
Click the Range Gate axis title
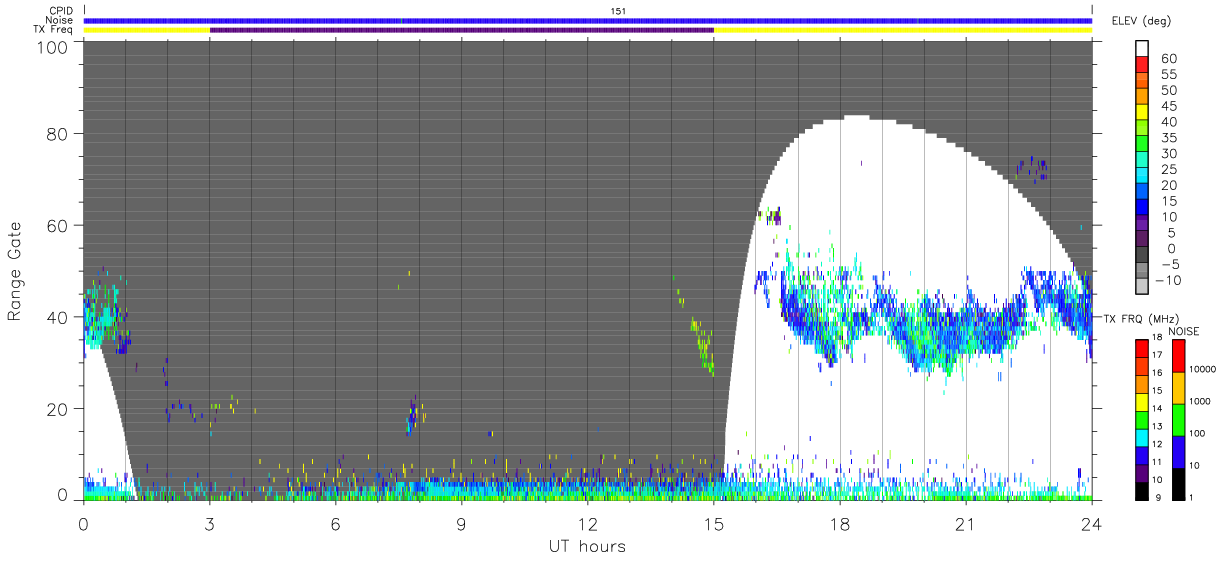(16, 271)
